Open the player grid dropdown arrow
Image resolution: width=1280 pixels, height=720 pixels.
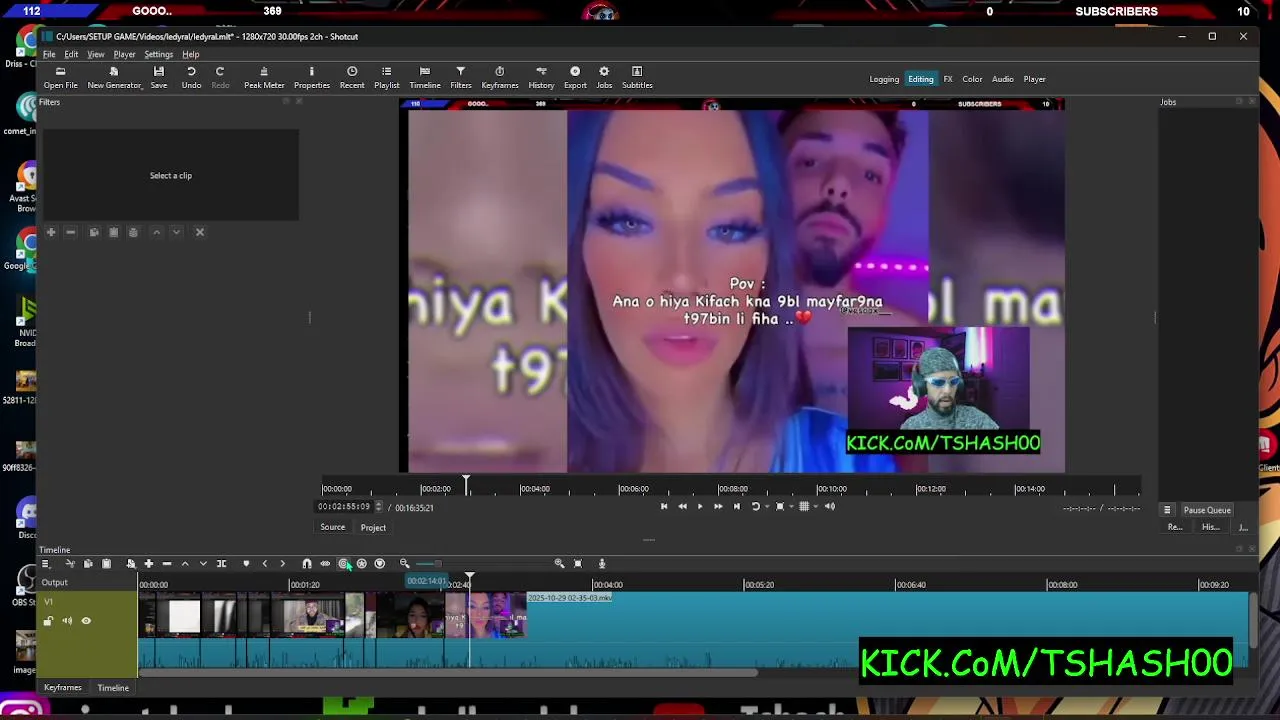click(815, 506)
